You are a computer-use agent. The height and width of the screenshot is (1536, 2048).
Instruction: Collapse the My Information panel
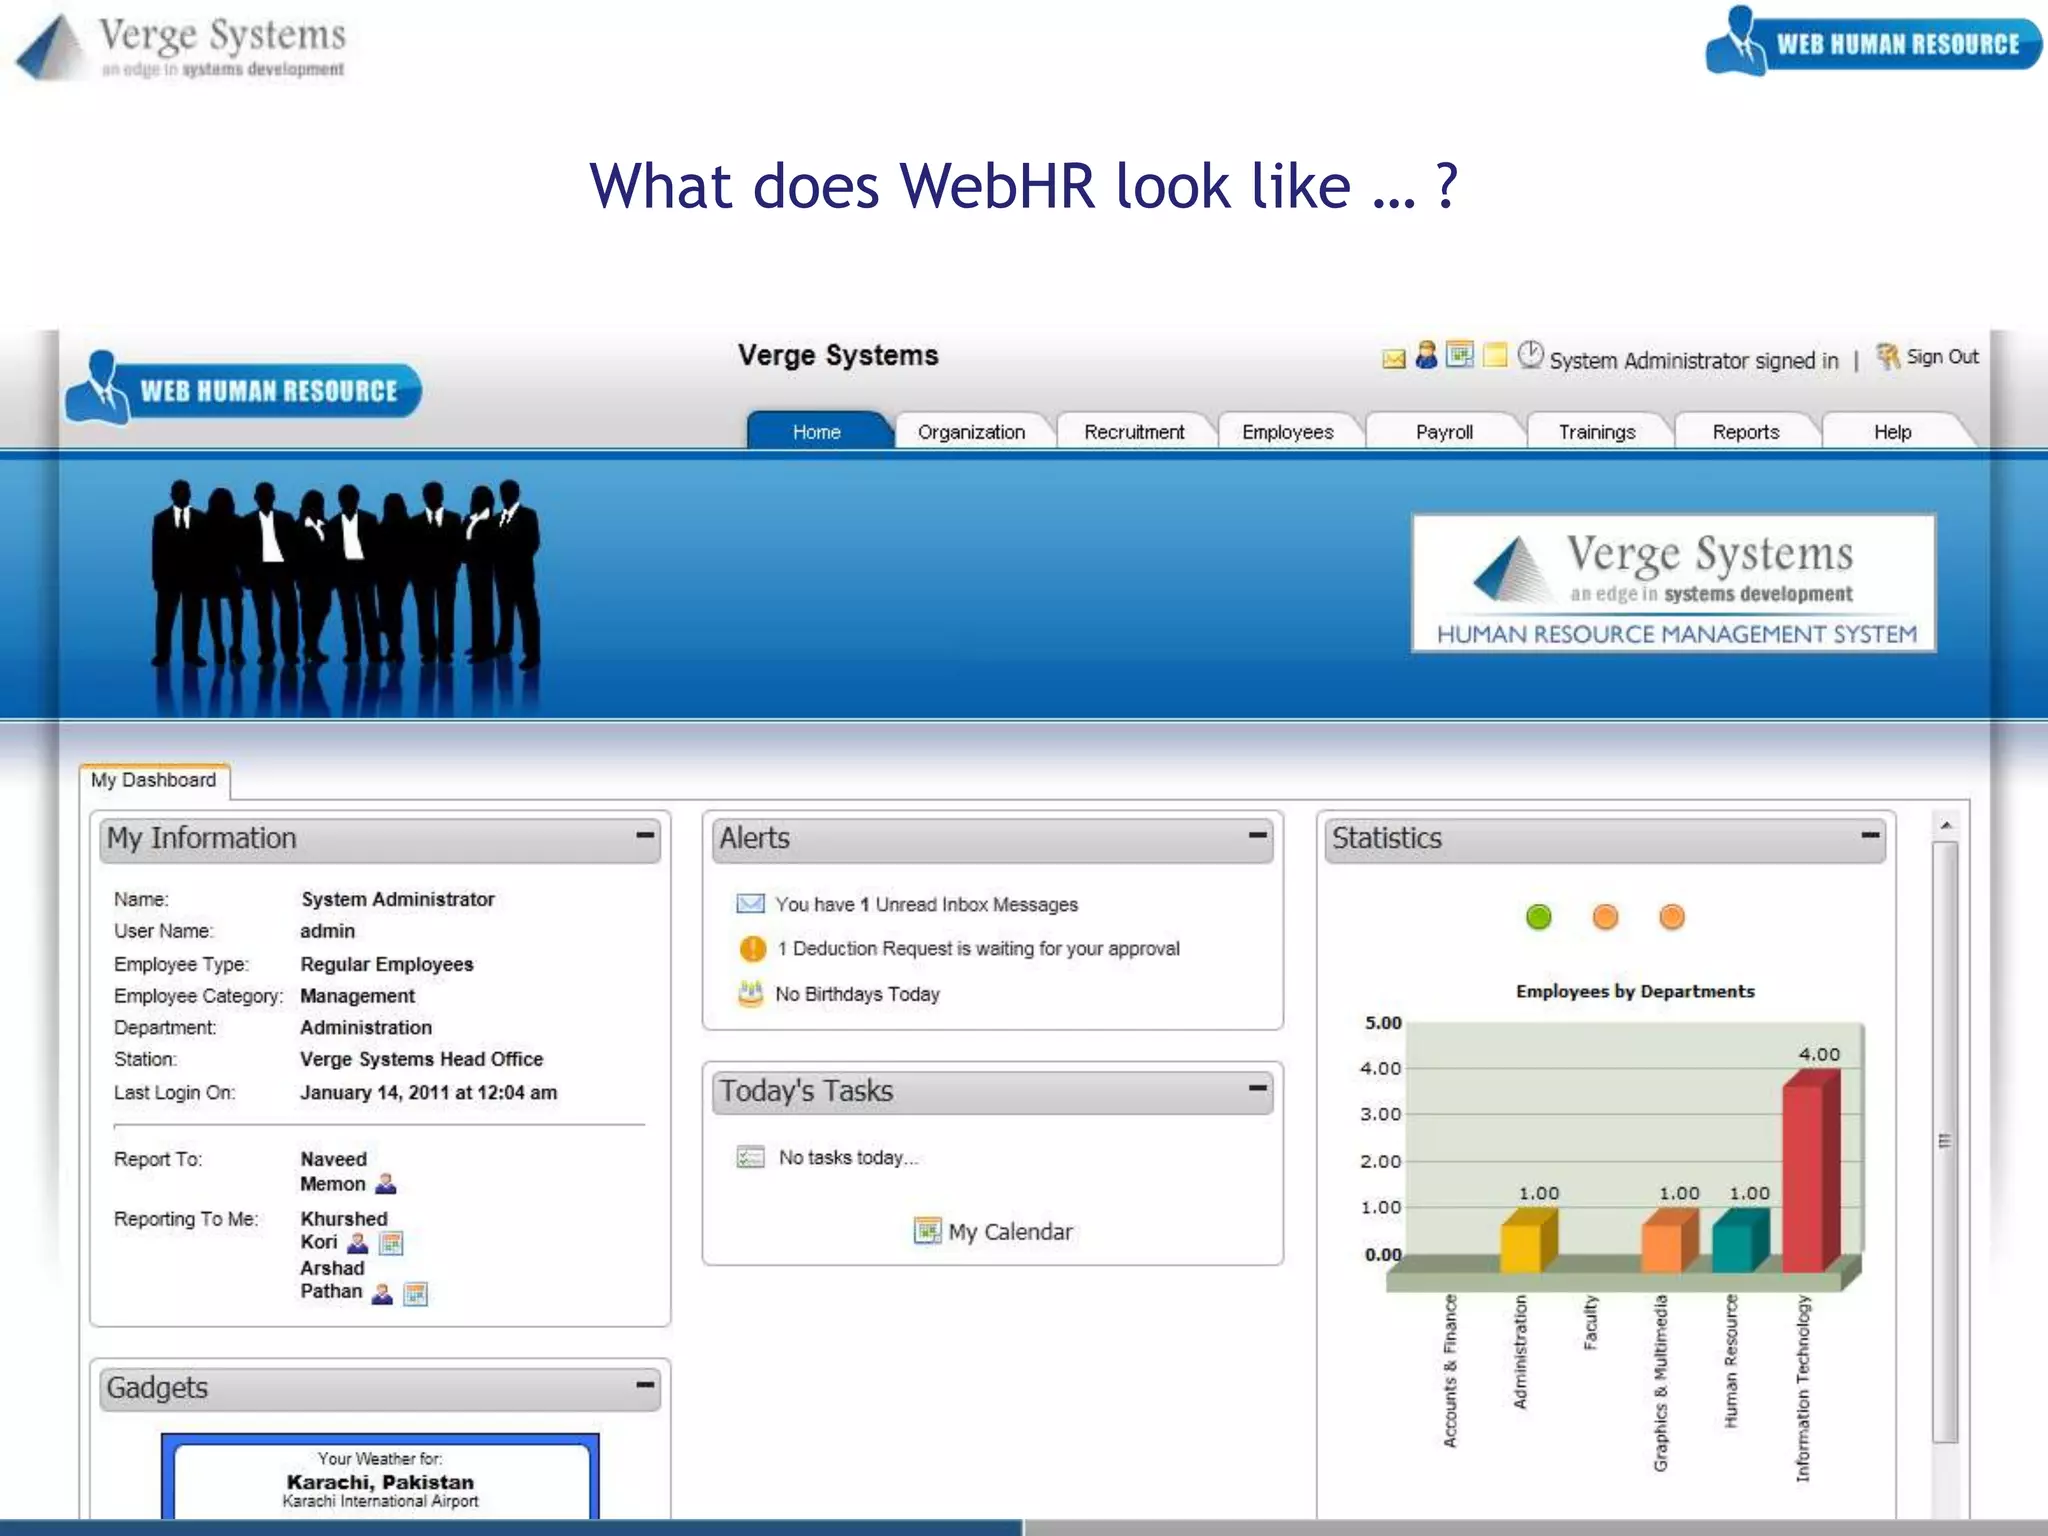(x=645, y=834)
